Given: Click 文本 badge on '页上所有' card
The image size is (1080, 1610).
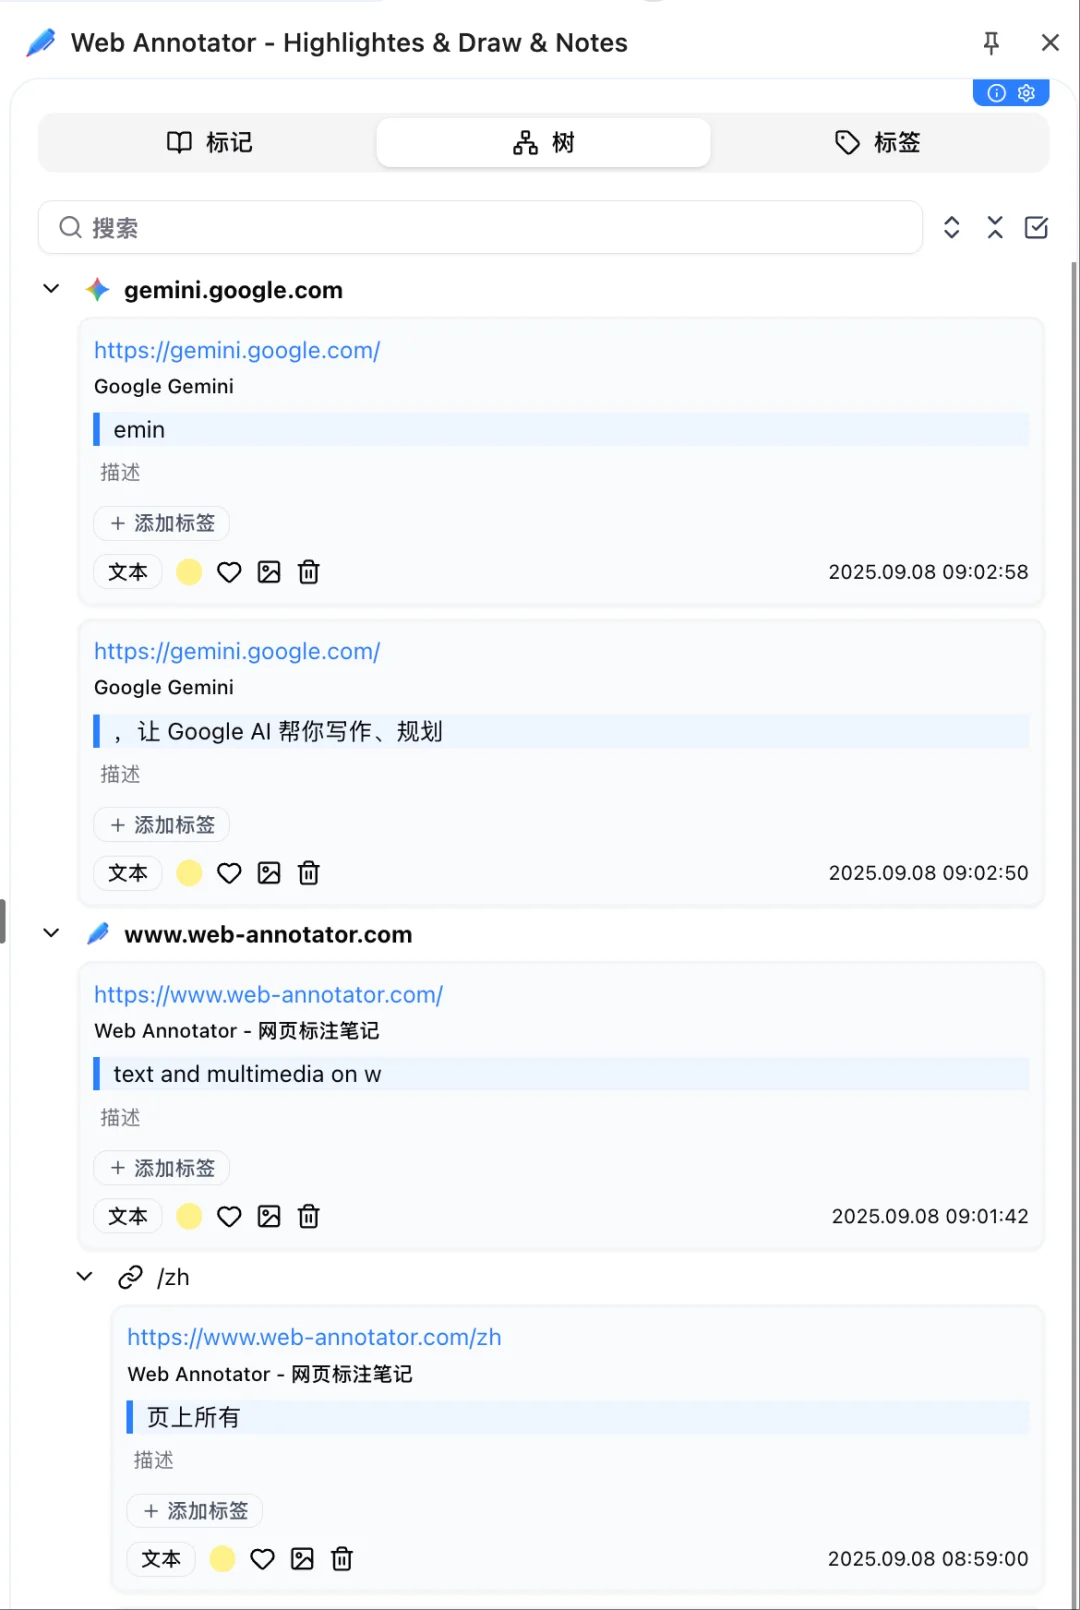Looking at the screenshot, I should click(x=161, y=1559).
